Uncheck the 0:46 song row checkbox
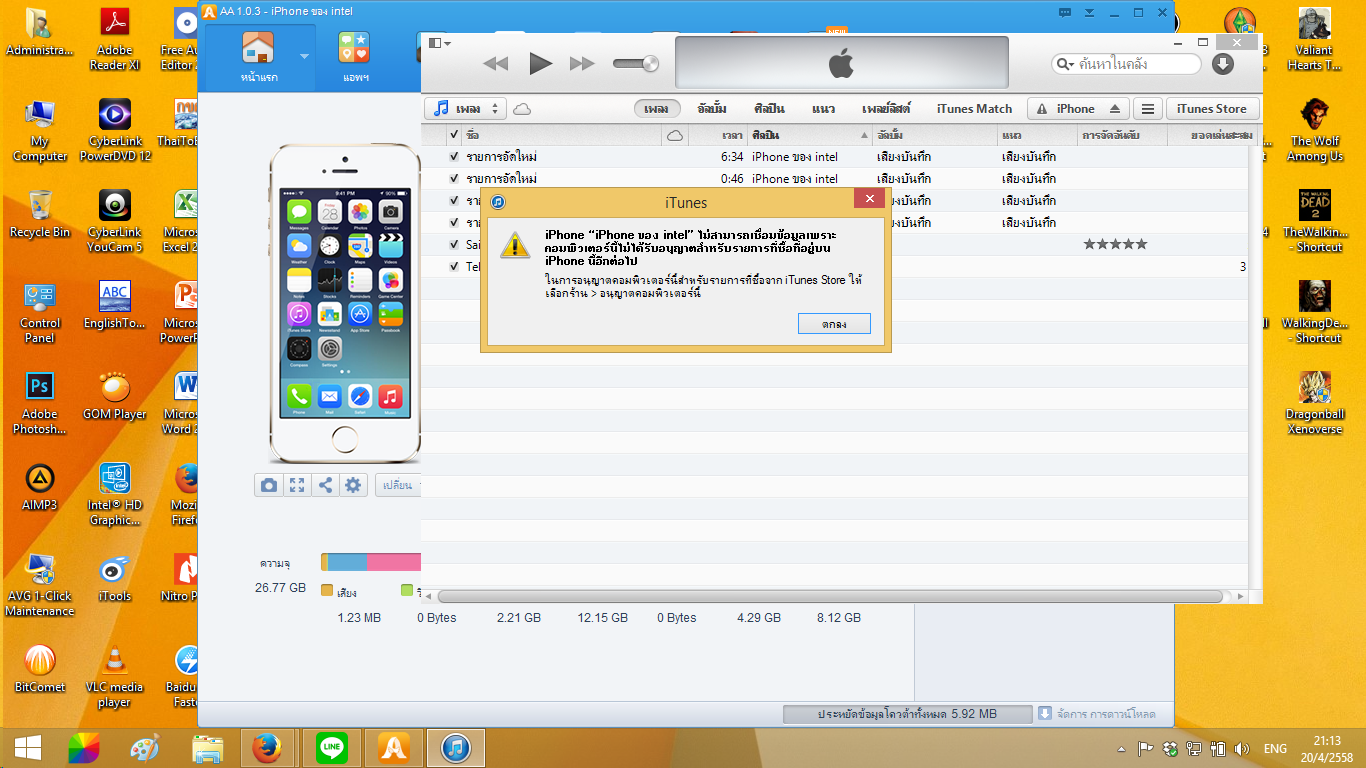The width and height of the screenshot is (1366, 768). 454,179
